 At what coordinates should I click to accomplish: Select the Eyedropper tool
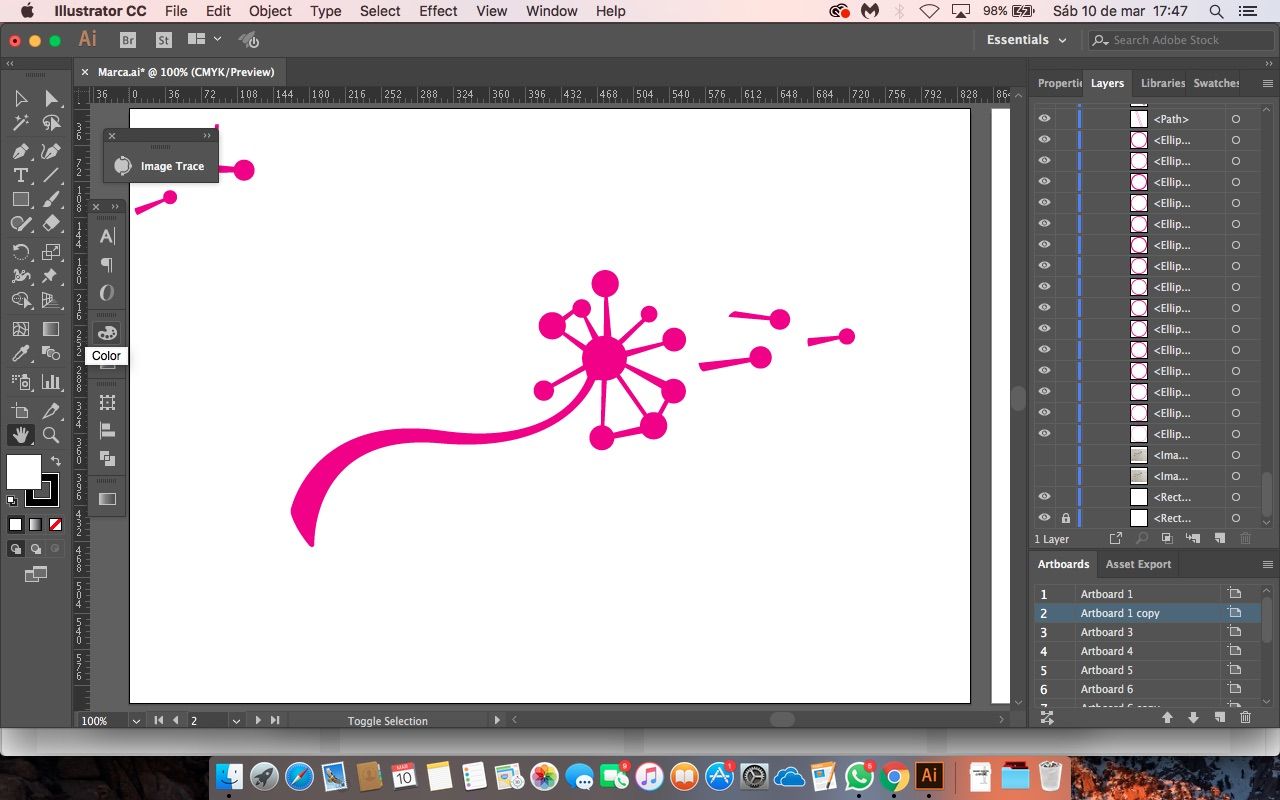[x=20, y=353]
